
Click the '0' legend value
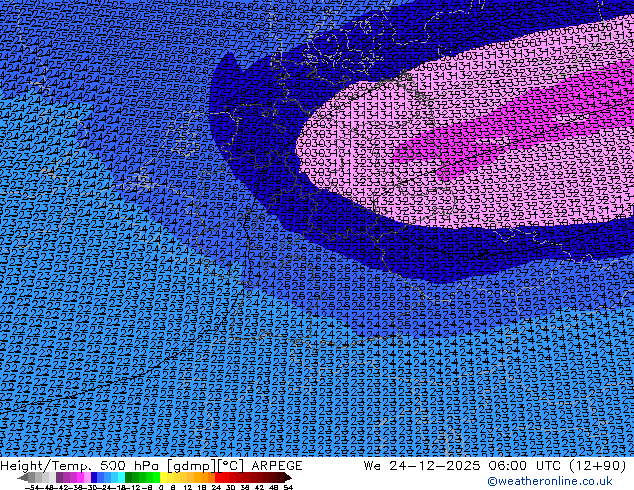(x=161, y=487)
